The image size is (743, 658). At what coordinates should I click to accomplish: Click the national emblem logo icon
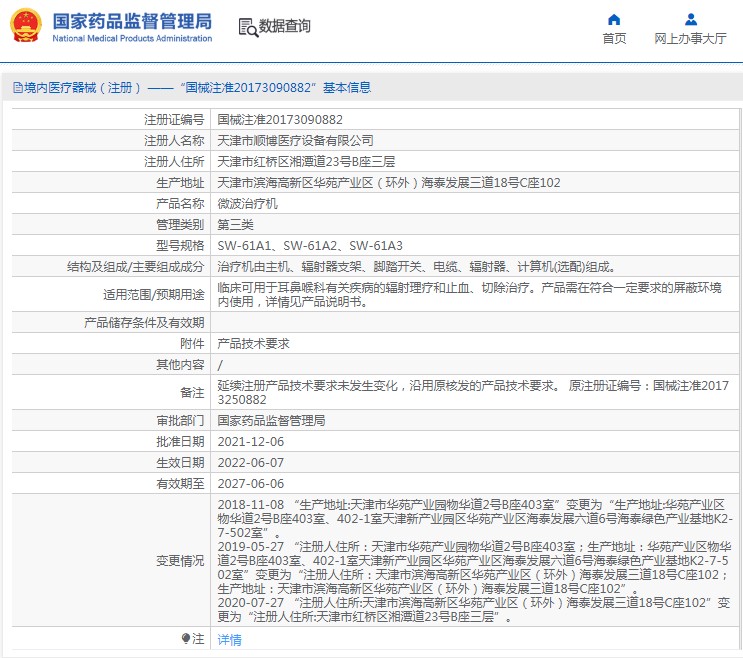tap(26, 26)
